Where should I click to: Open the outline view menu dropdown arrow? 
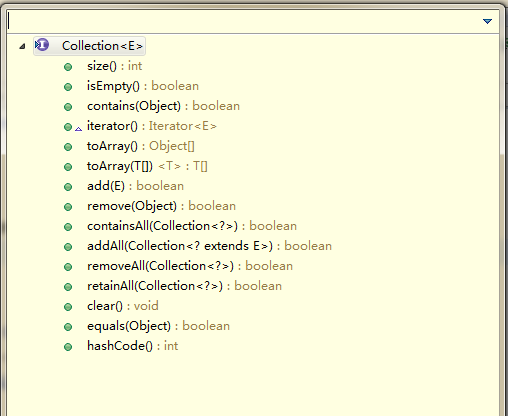[487, 21]
